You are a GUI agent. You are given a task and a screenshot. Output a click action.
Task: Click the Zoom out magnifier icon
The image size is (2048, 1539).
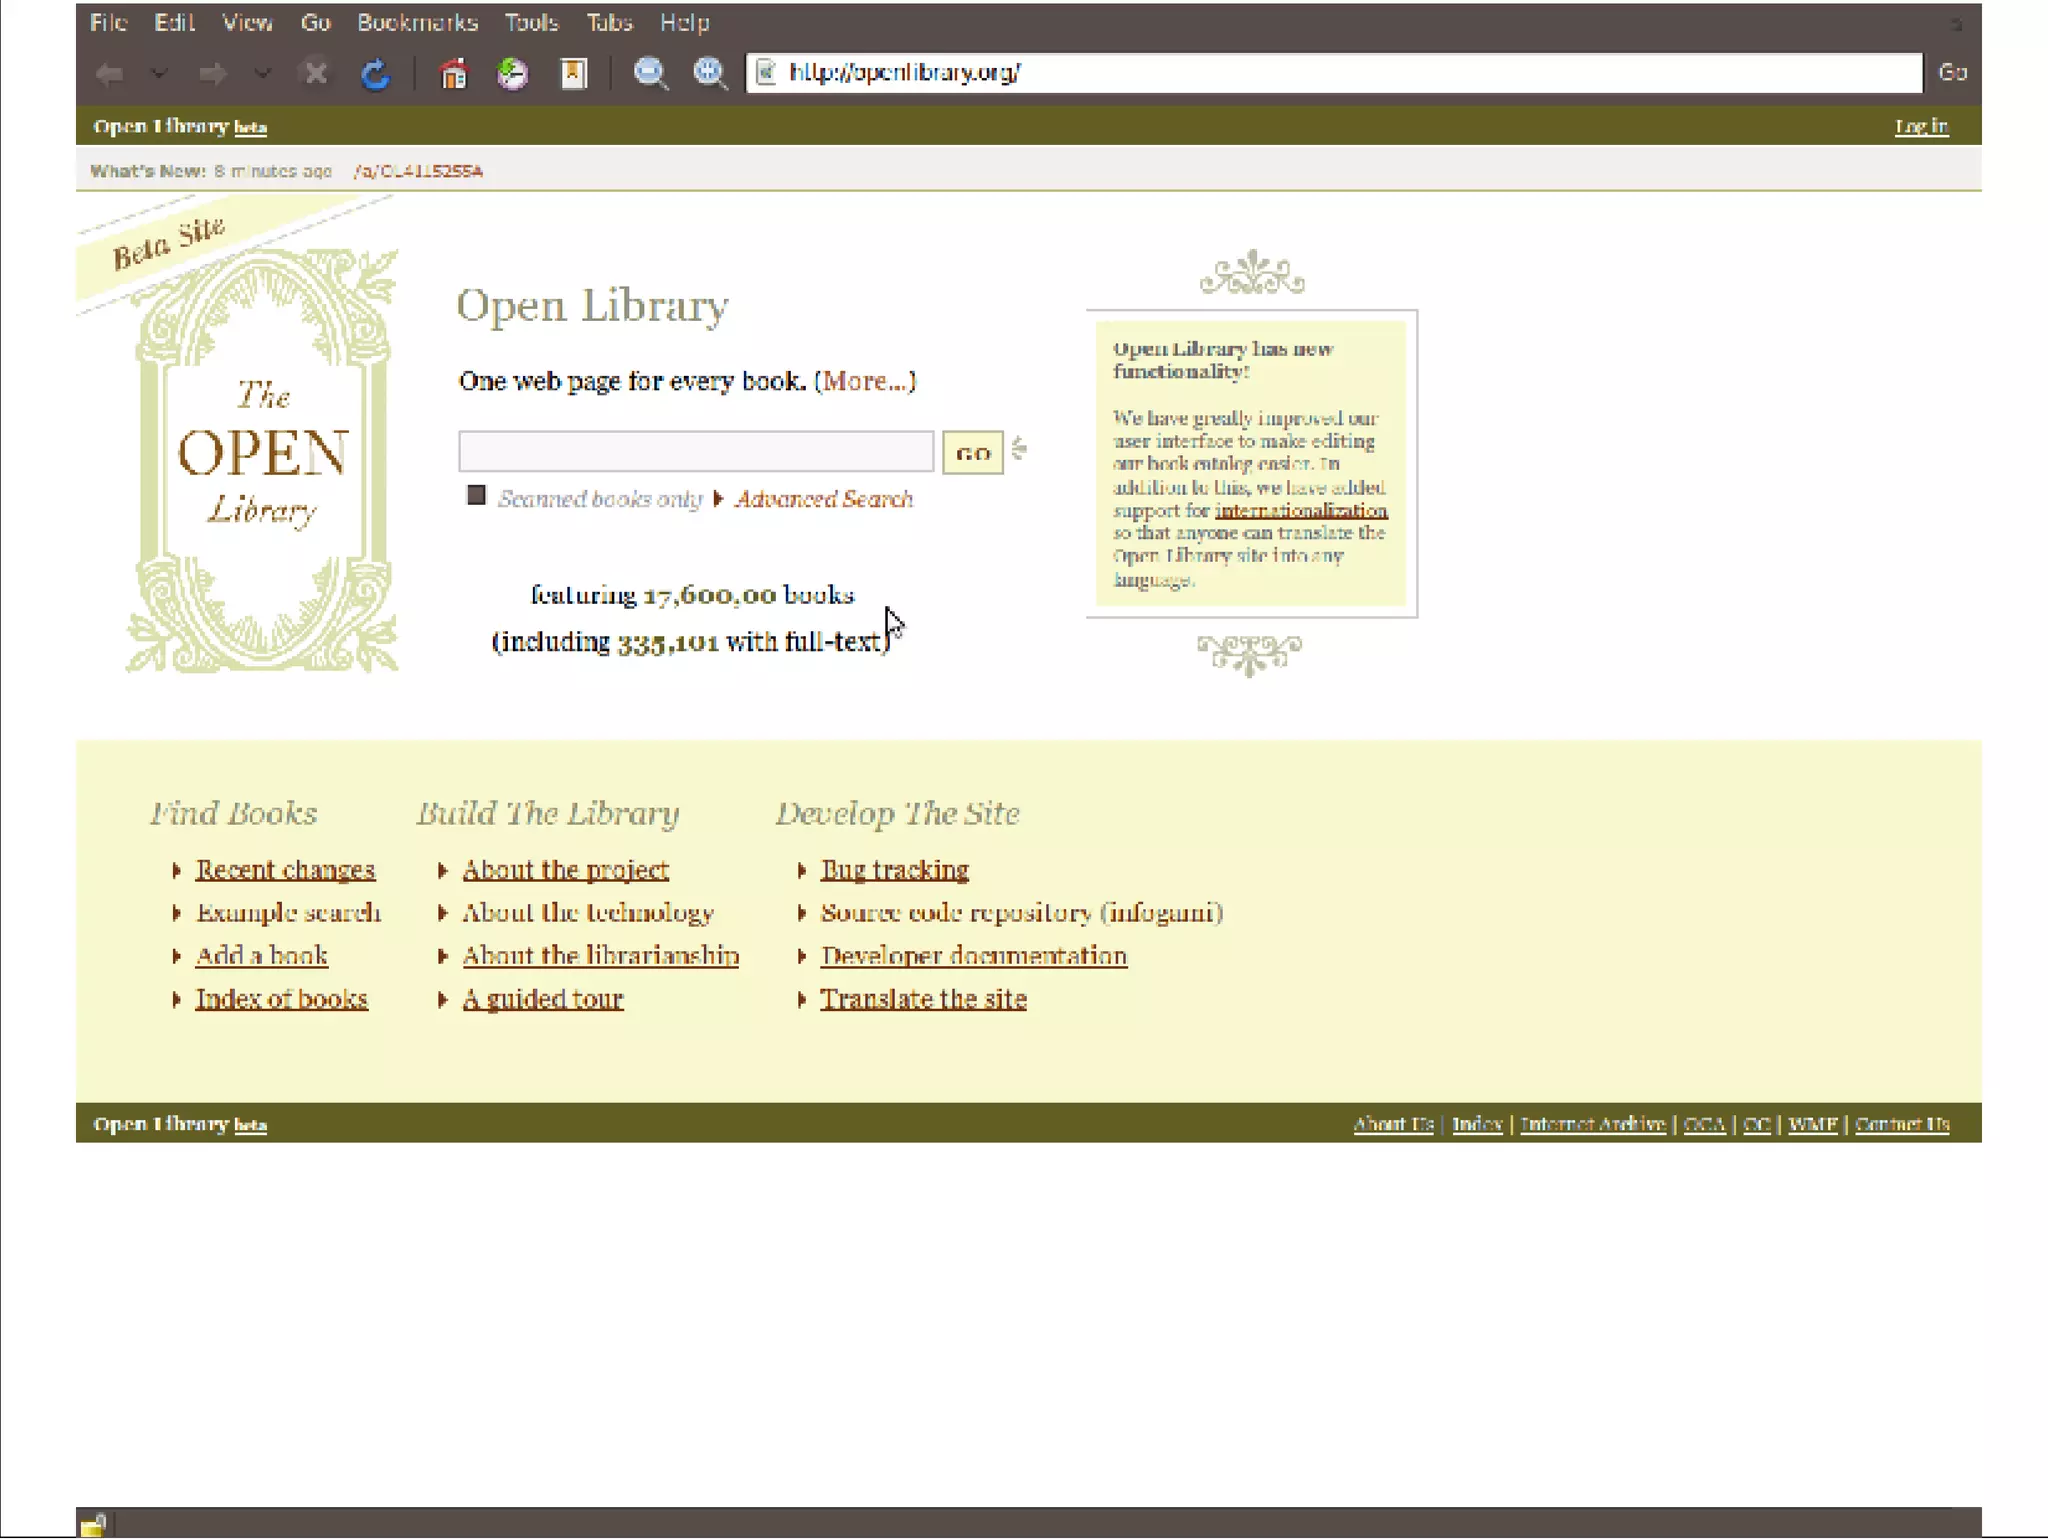651,73
